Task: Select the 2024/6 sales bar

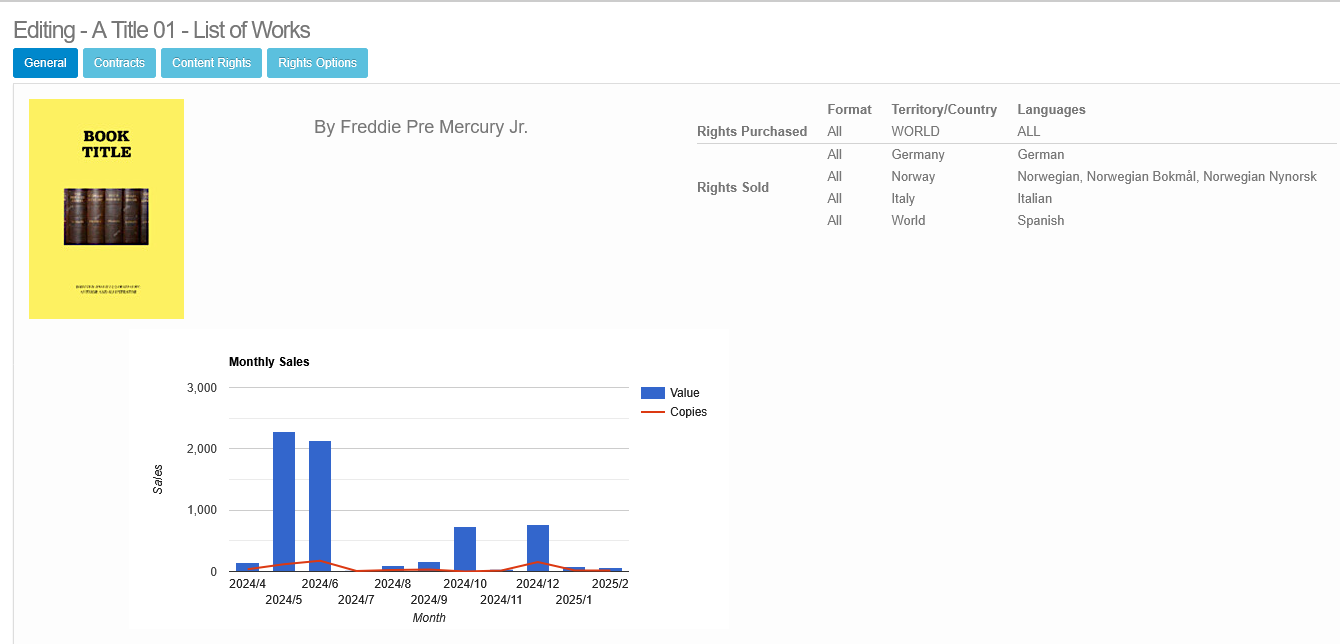Action: pos(320,505)
